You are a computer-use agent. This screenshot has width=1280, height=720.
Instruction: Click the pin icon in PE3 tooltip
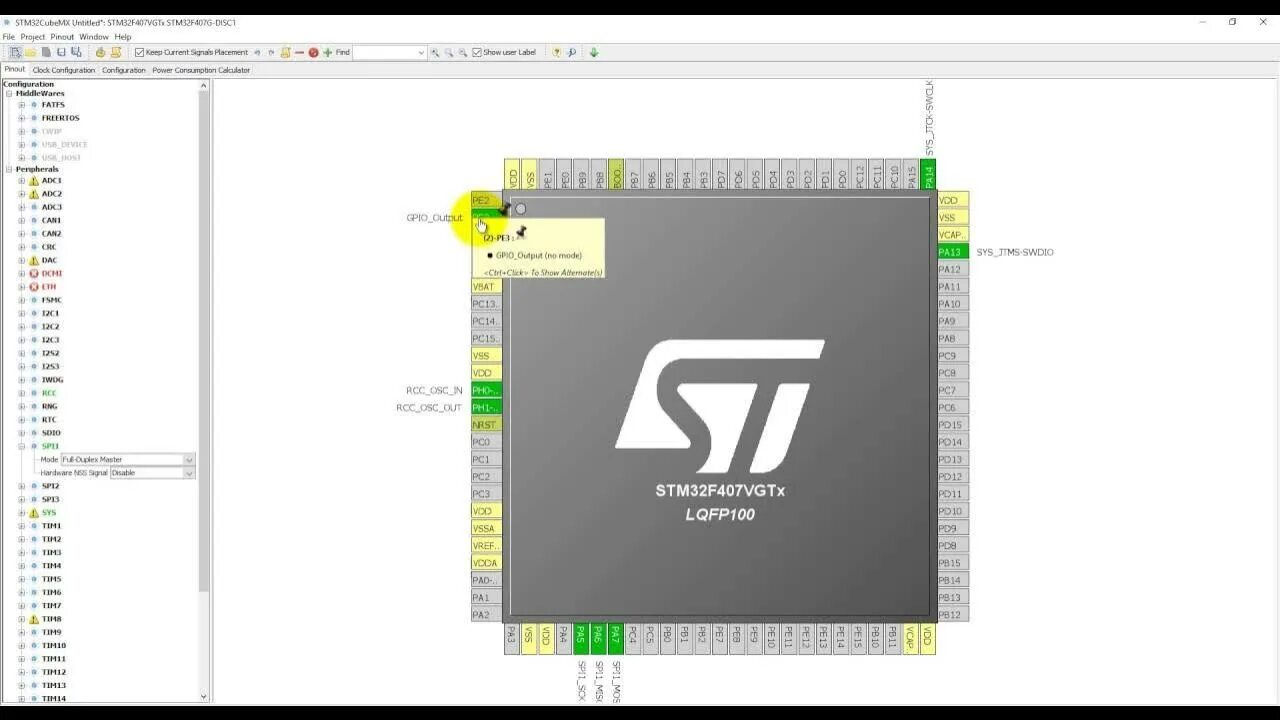(x=520, y=232)
